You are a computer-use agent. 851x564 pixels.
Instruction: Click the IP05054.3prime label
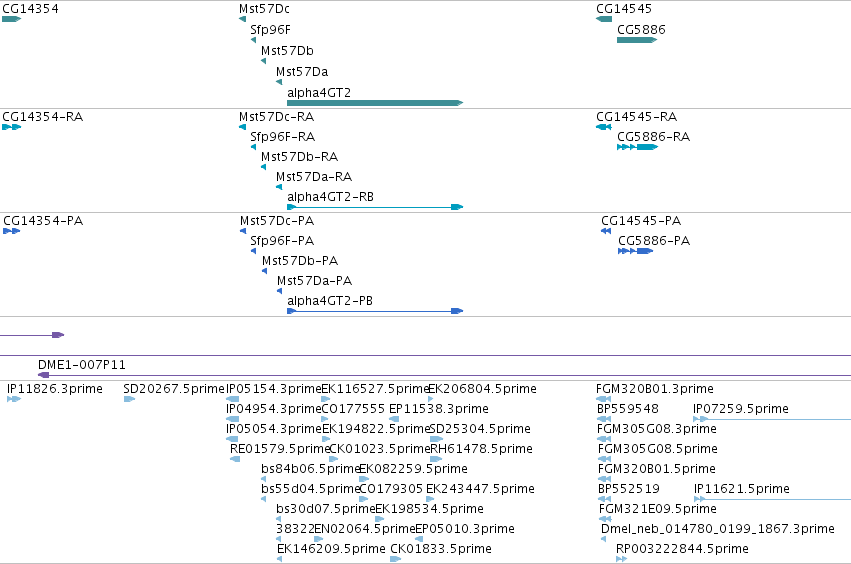click(x=274, y=429)
